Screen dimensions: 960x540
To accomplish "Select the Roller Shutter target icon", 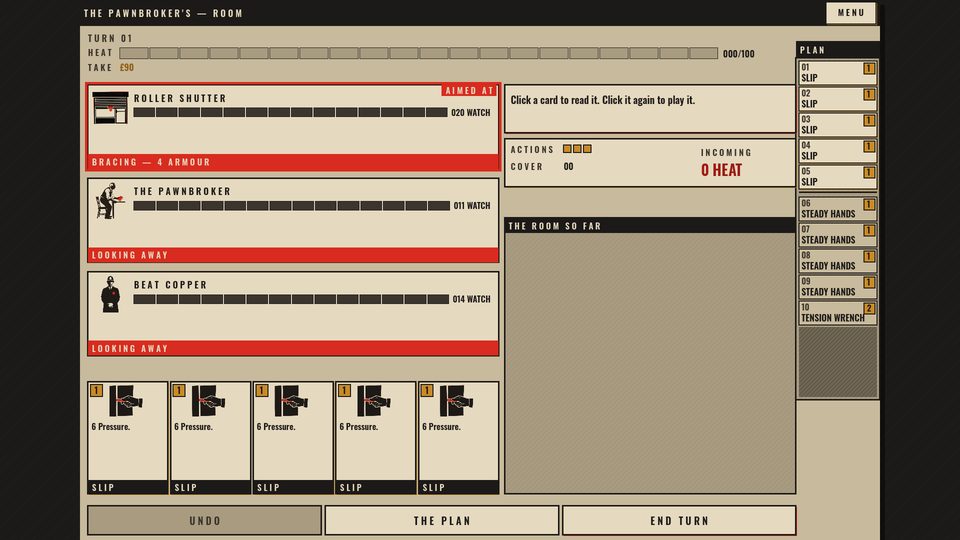I will pyautogui.click(x=110, y=108).
